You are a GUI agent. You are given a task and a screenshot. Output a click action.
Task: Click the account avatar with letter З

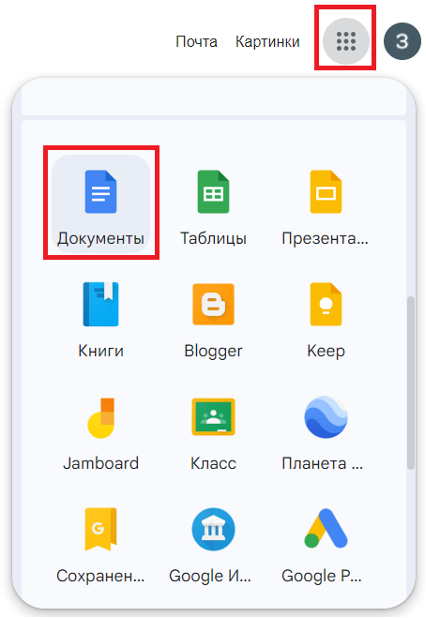[x=402, y=41]
